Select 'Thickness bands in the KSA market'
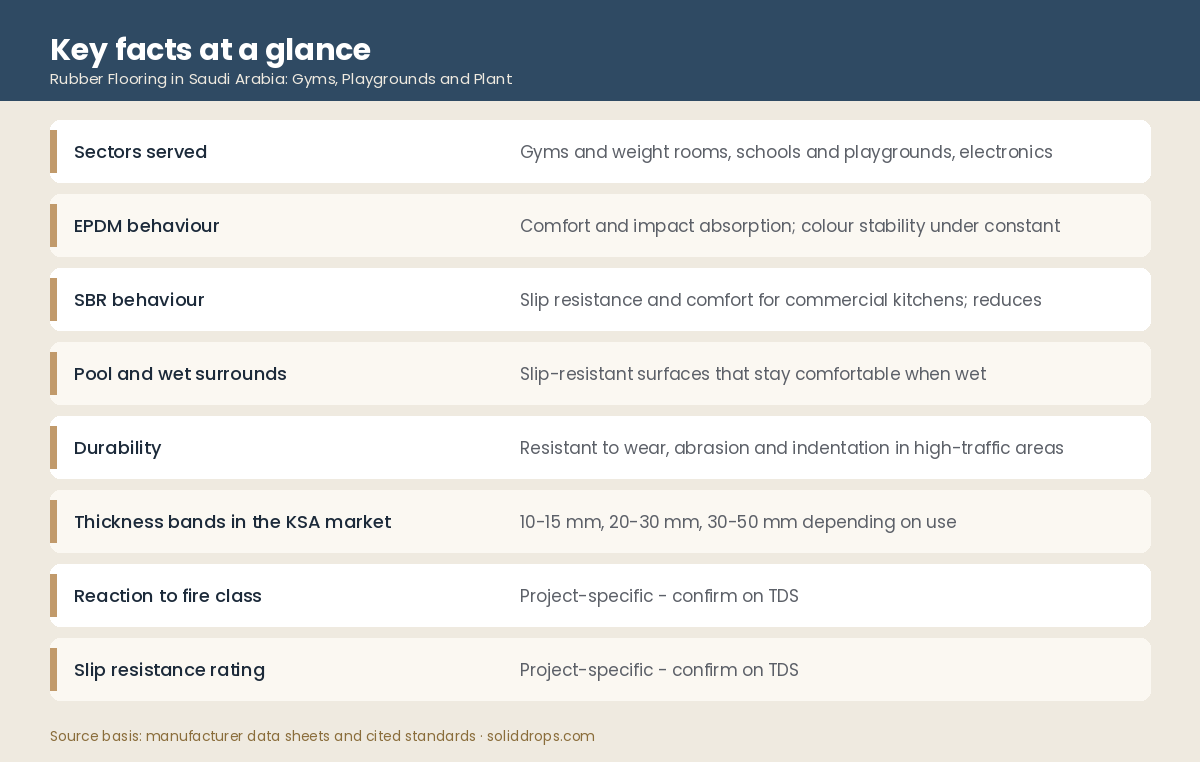This screenshot has width=1200, height=762. (232, 522)
